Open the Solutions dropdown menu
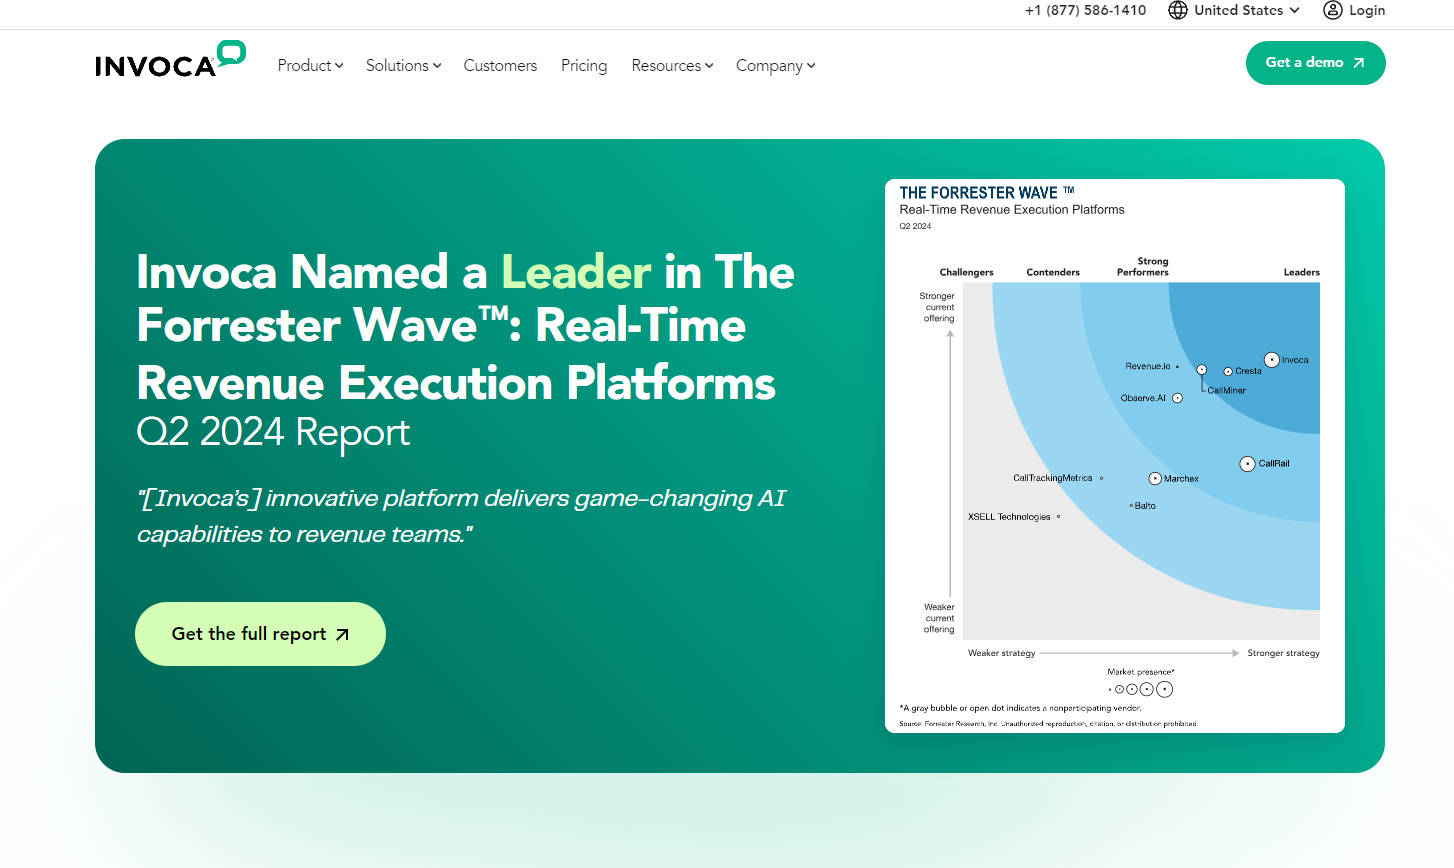 [x=403, y=65]
